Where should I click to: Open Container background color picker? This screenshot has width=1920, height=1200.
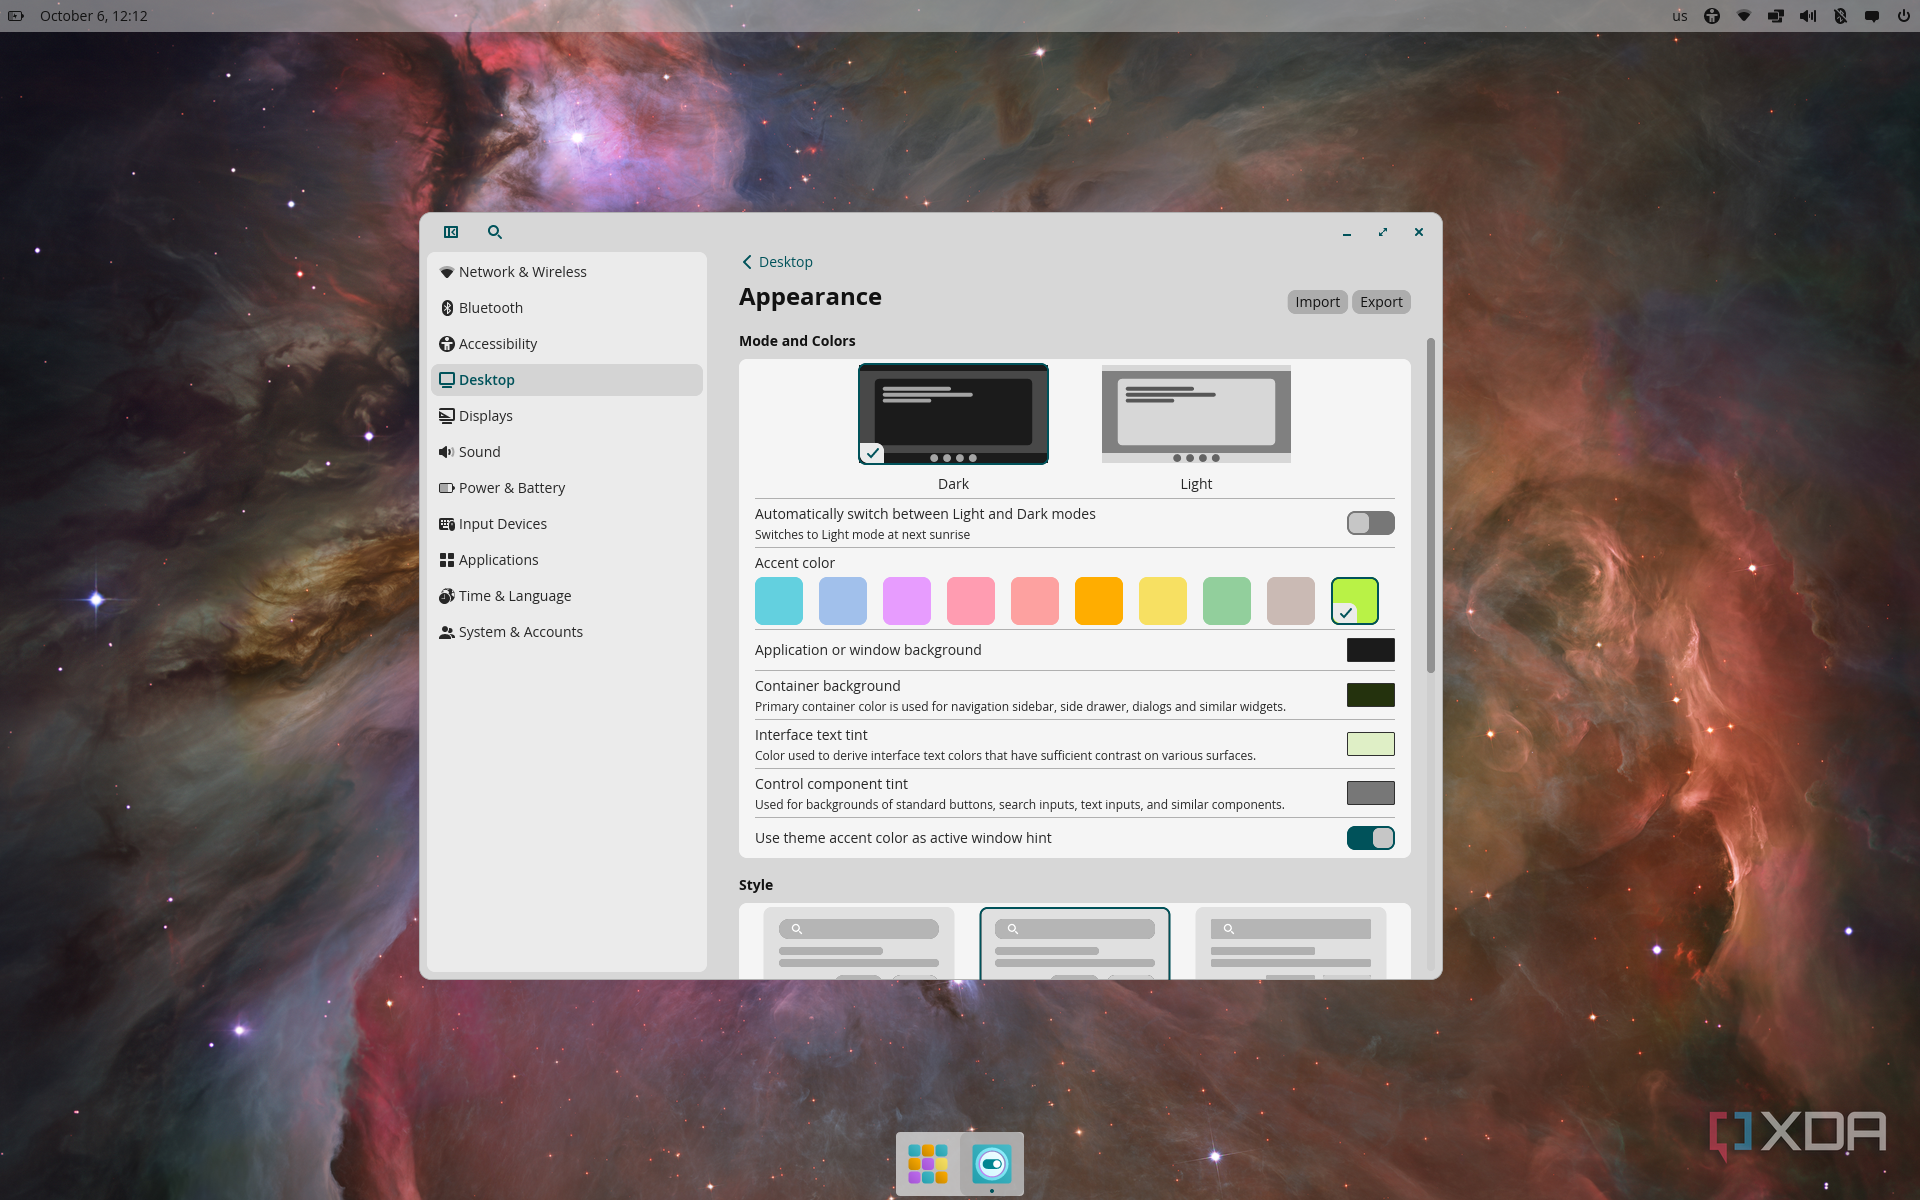1370,695
